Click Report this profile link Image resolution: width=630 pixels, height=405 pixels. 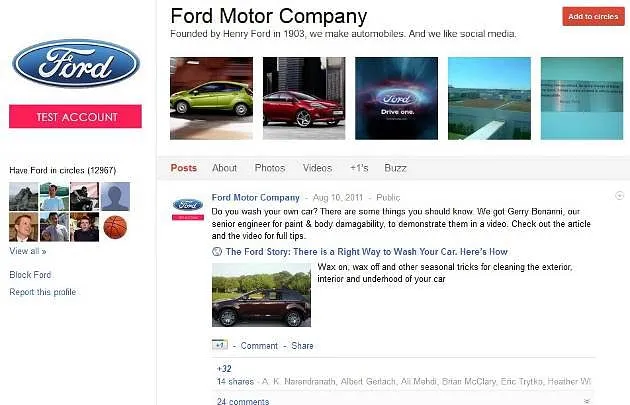43,292
